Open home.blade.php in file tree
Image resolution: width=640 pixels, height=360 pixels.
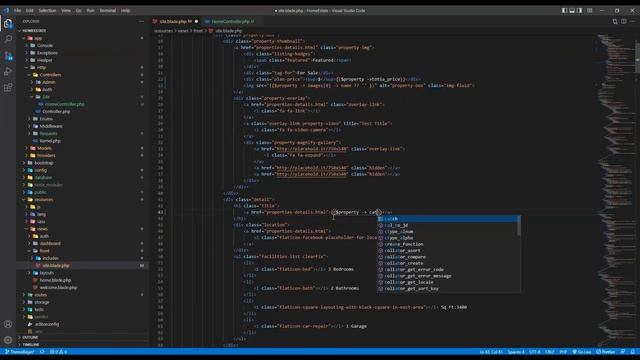pos(52,280)
